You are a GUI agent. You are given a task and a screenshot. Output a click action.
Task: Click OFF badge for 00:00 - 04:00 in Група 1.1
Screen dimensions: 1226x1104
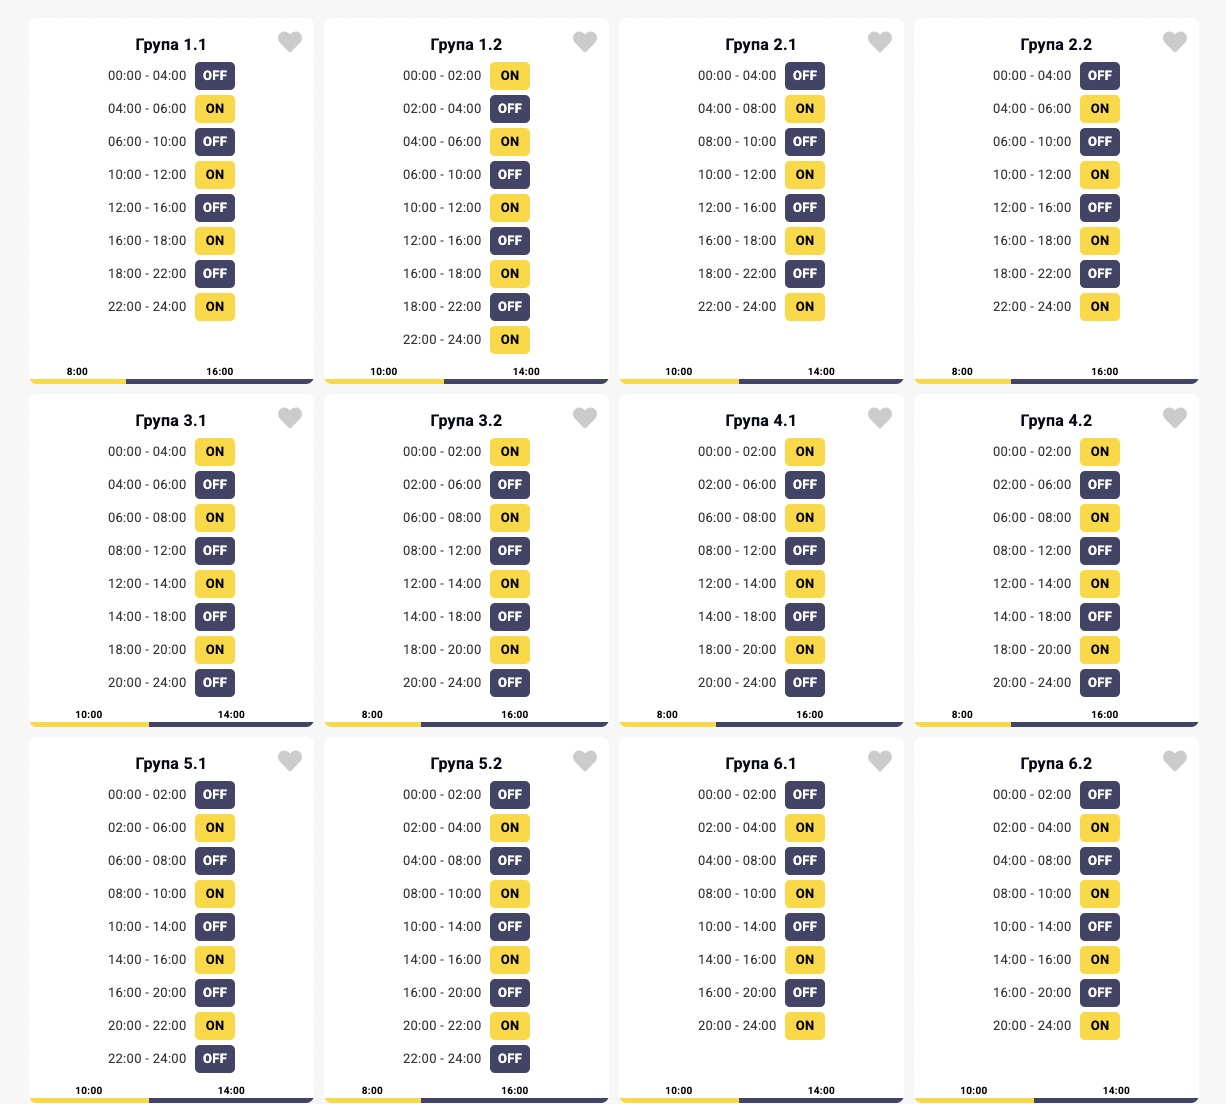click(x=215, y=76)
